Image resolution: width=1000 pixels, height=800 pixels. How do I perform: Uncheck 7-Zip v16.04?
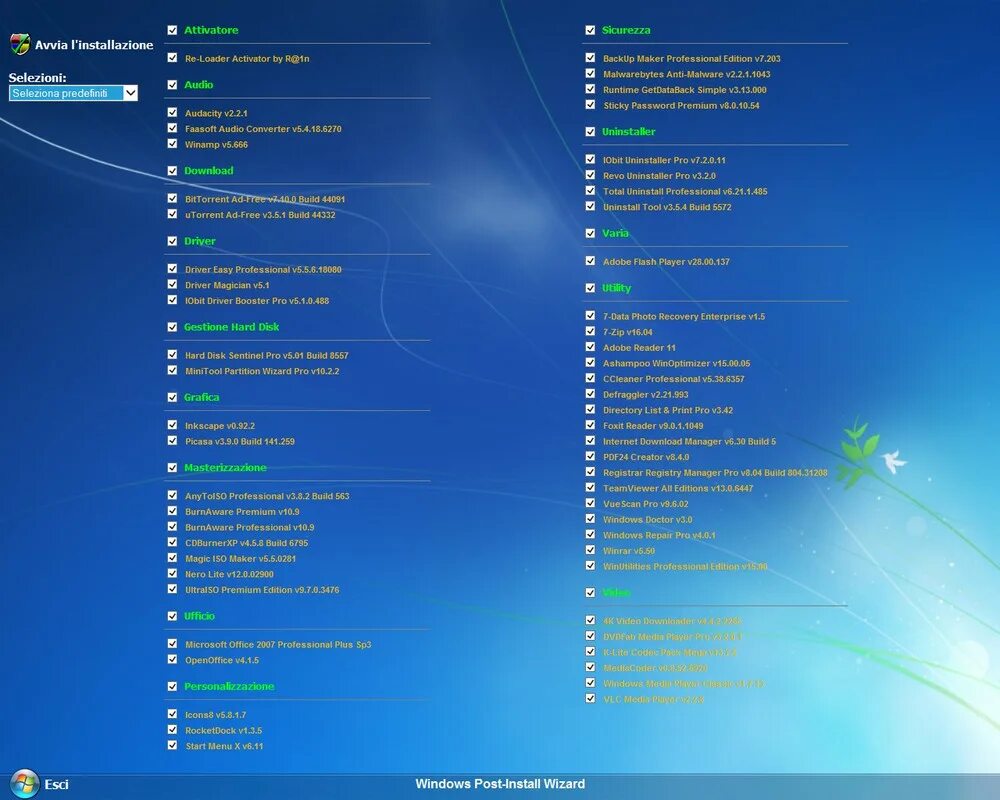coord(590,331)
